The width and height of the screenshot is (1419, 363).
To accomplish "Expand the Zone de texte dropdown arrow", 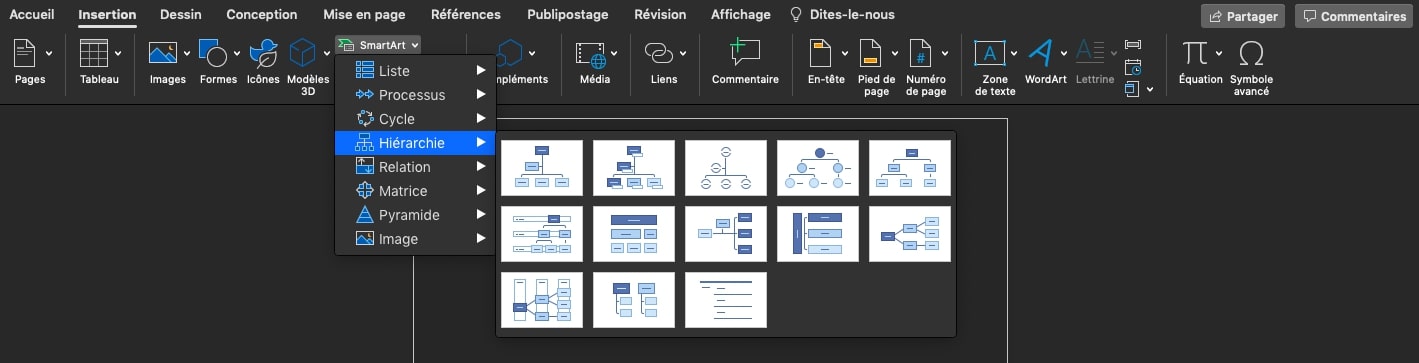I will [x=1014, y=53].
